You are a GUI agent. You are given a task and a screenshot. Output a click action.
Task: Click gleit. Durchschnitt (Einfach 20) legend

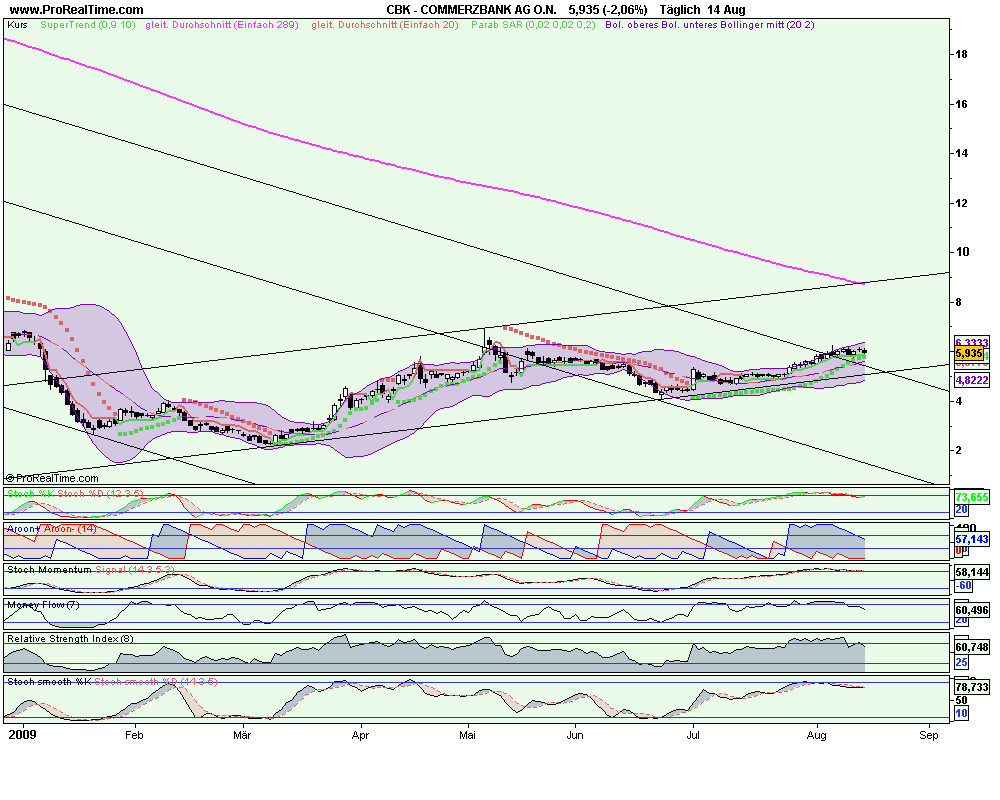[x=385, y=25]
